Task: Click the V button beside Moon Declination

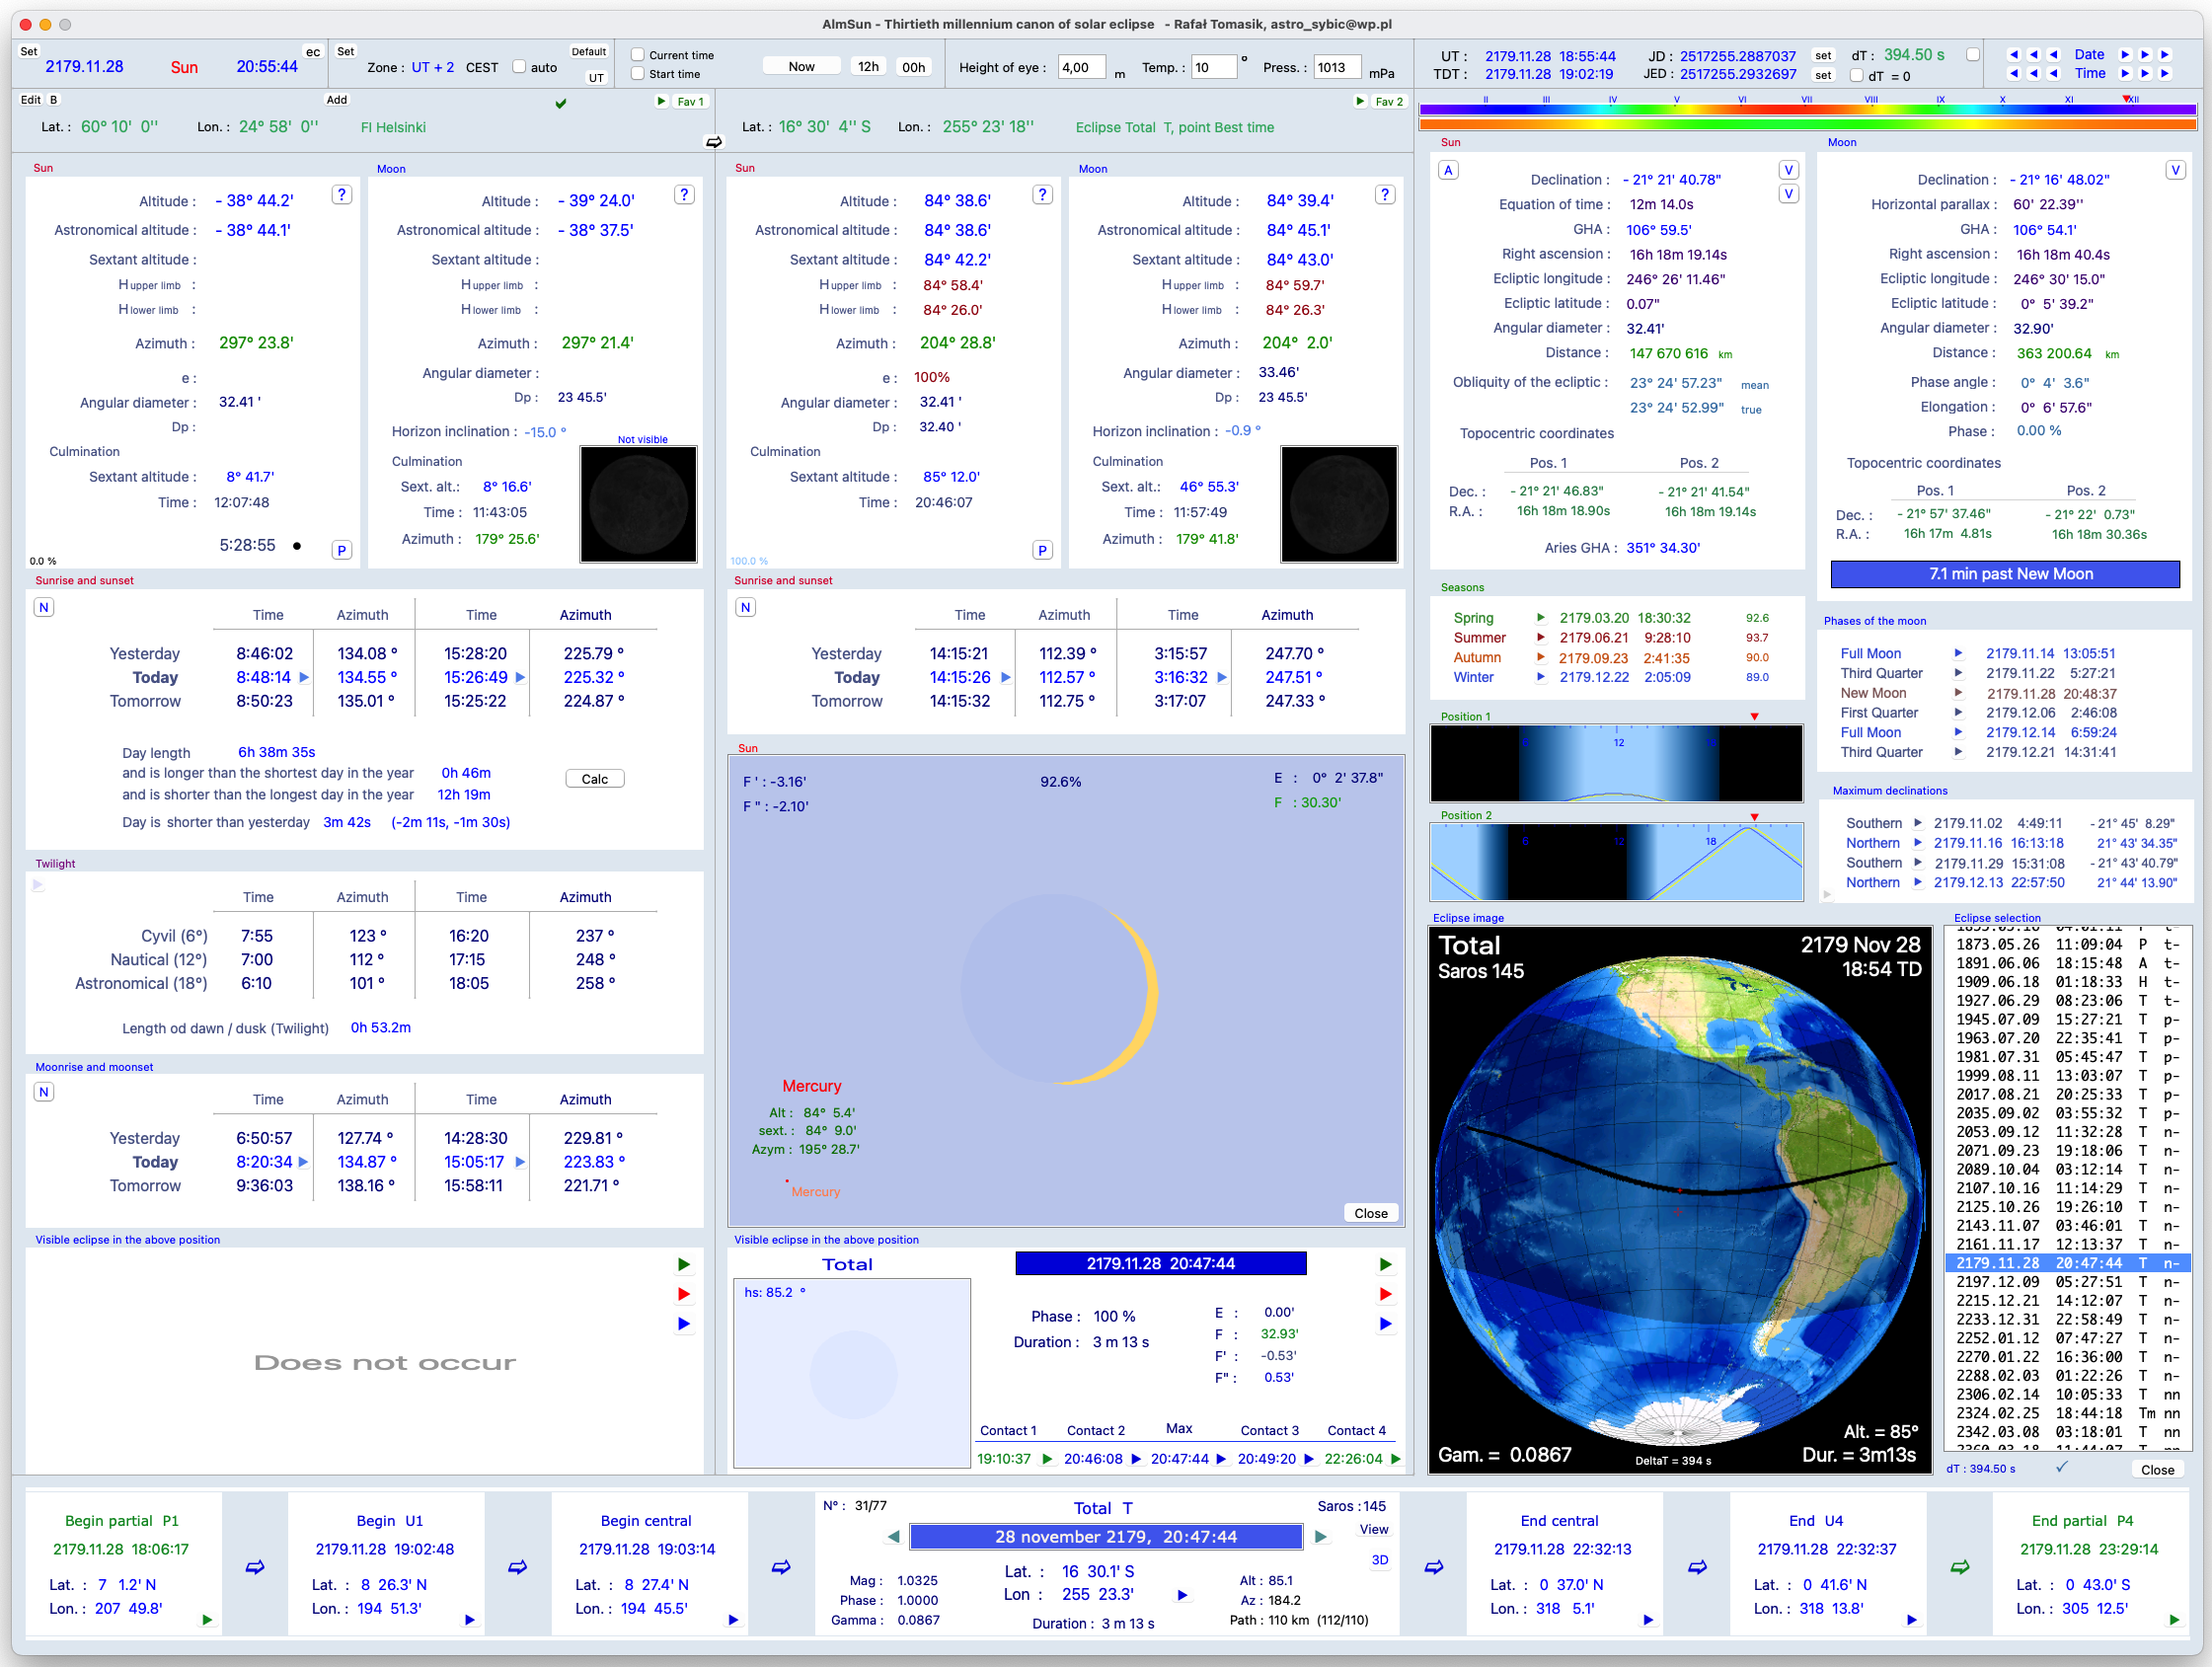Action: point(2175,170)
